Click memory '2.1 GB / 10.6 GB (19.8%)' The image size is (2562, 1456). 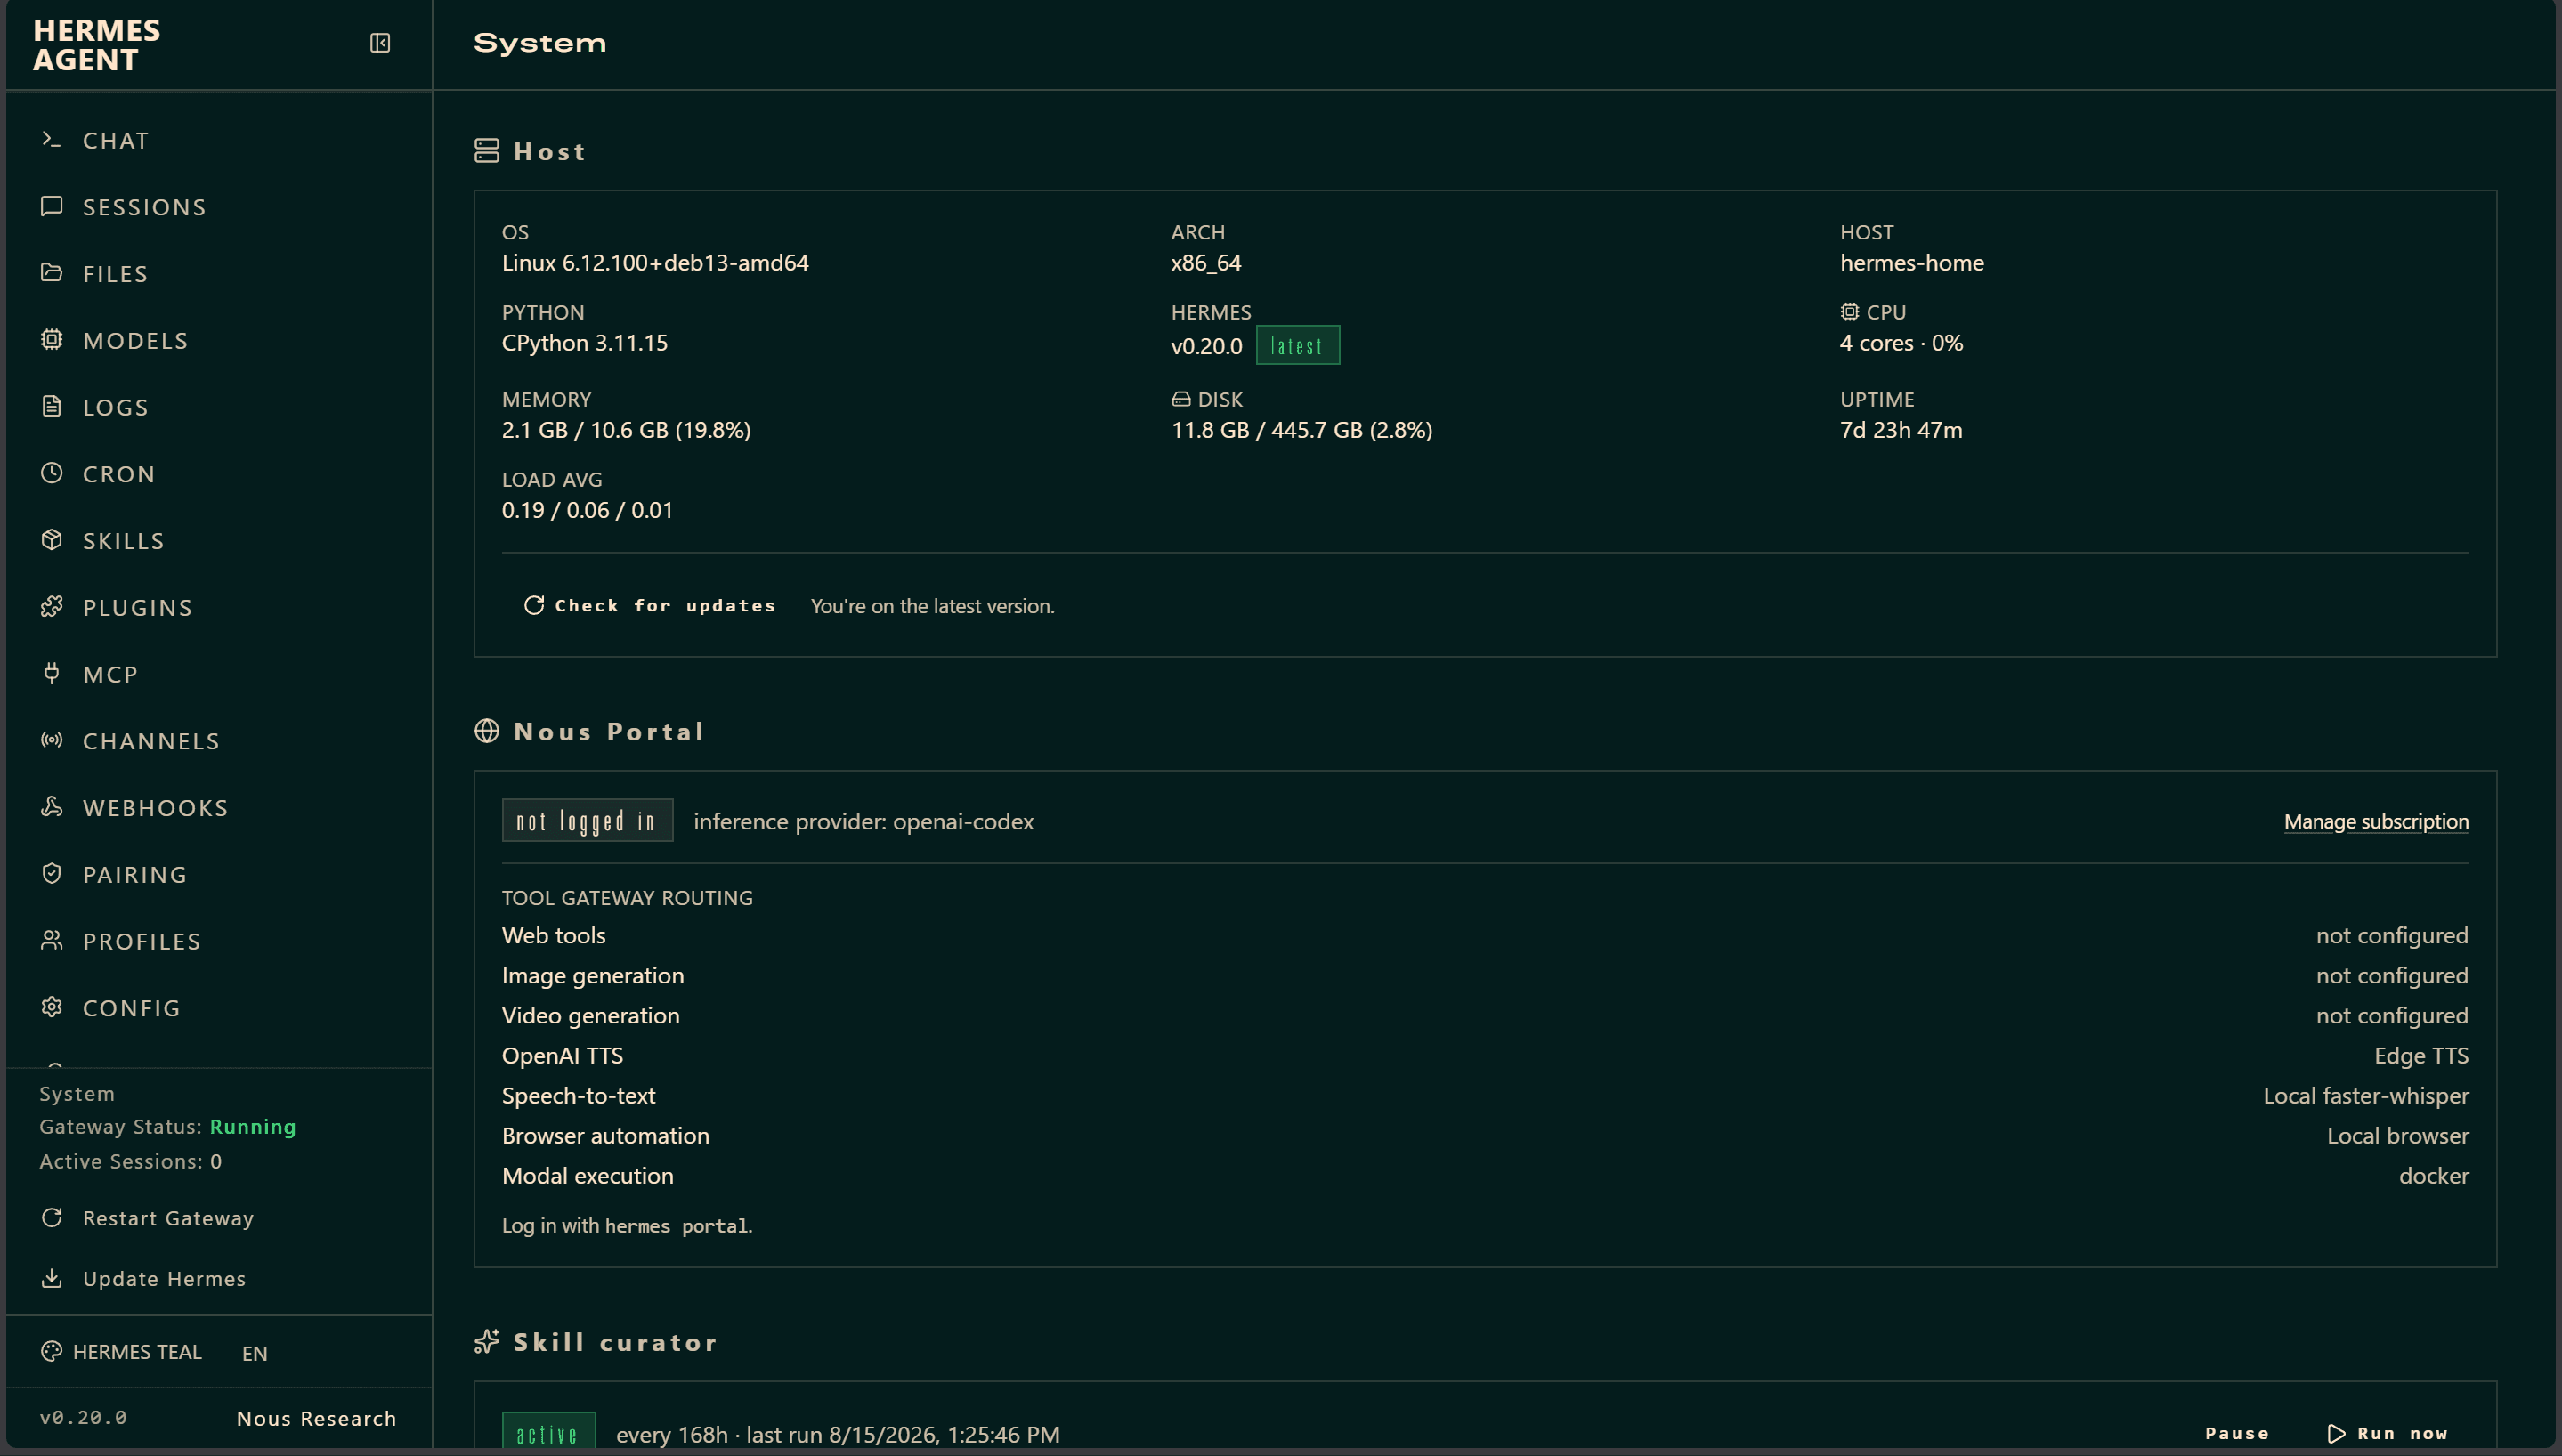pyautogui.click(x=626, y=429)
